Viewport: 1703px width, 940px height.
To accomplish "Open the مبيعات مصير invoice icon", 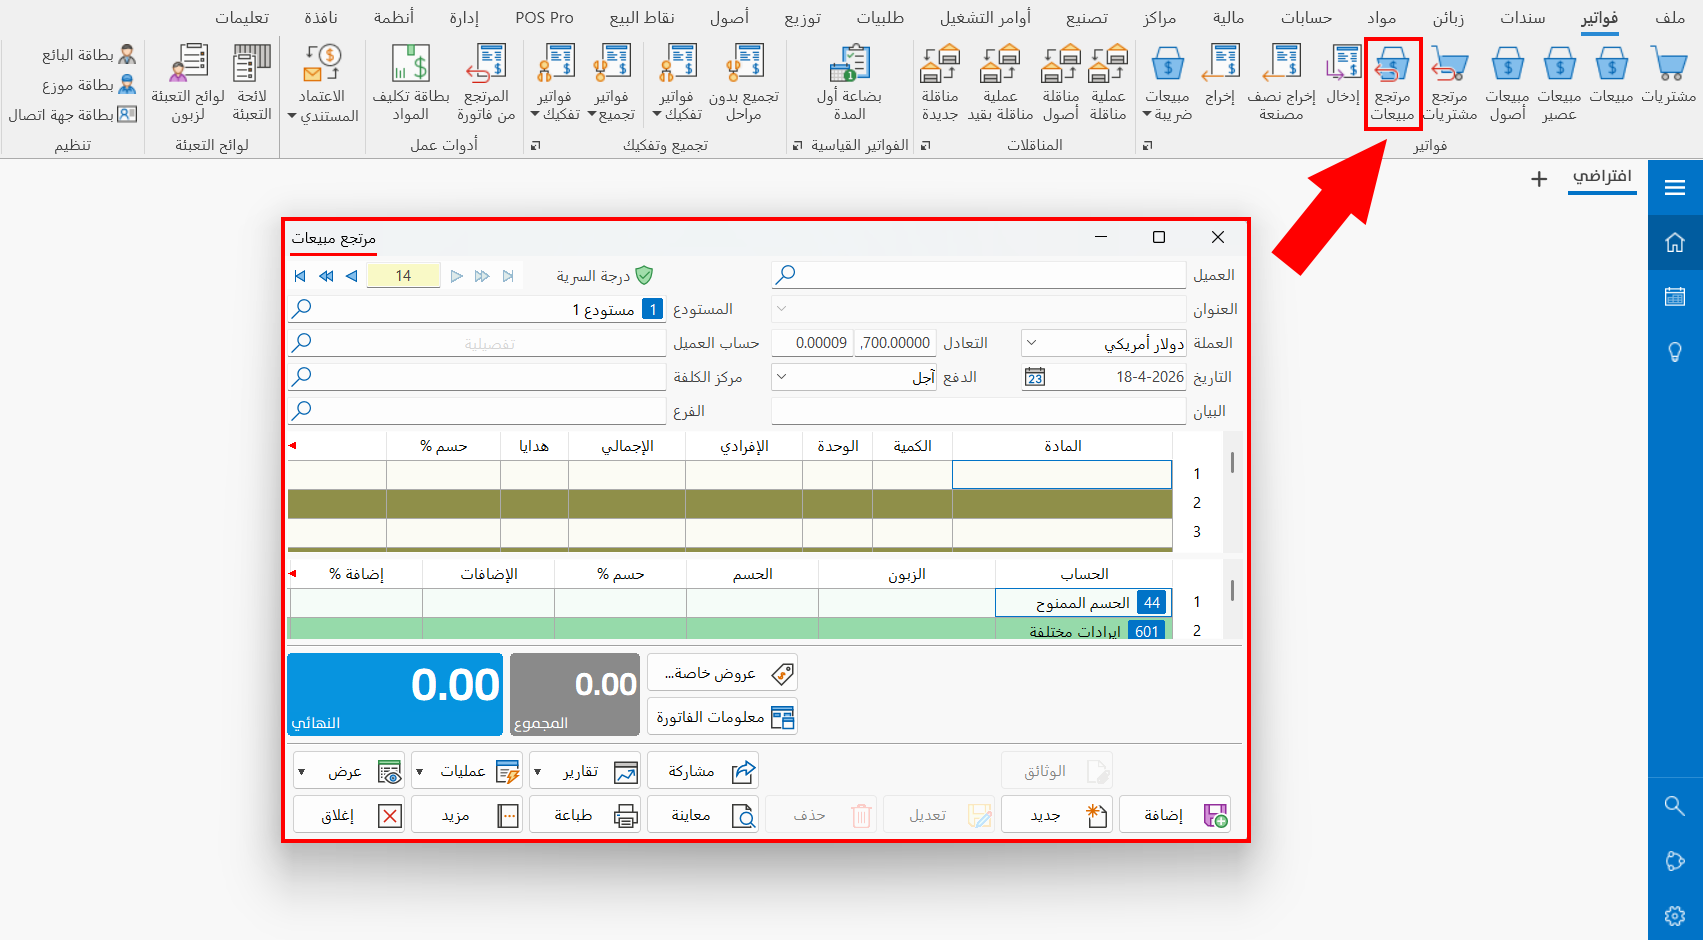I will pyautogui.click(x=1559, y=84).
